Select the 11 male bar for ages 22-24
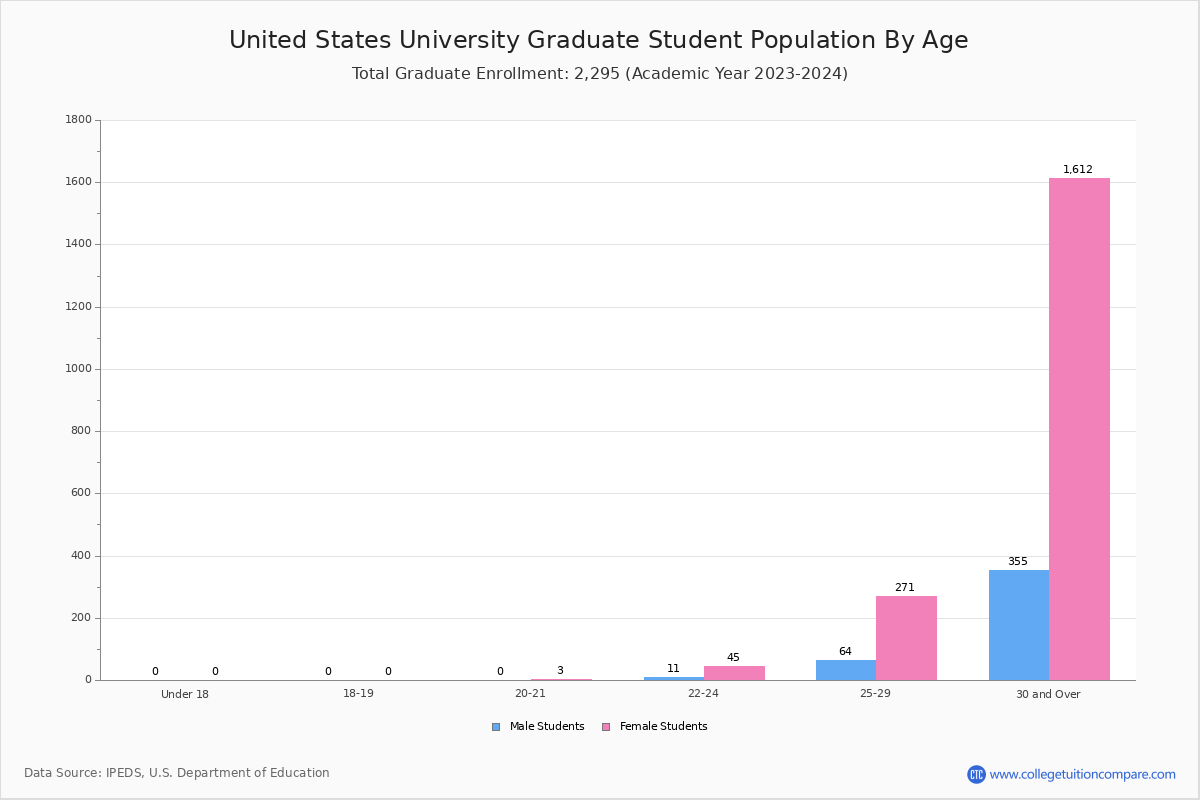The width and height of the screenshot is (1200, 800). (674, 678)
